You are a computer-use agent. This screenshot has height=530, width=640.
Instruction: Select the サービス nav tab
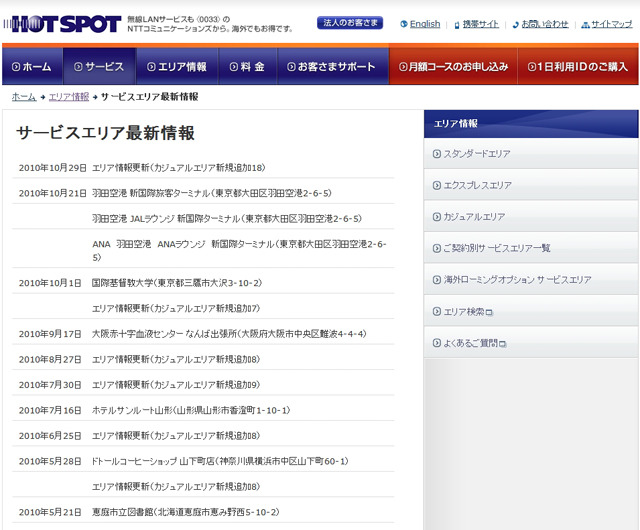[99, 66]
